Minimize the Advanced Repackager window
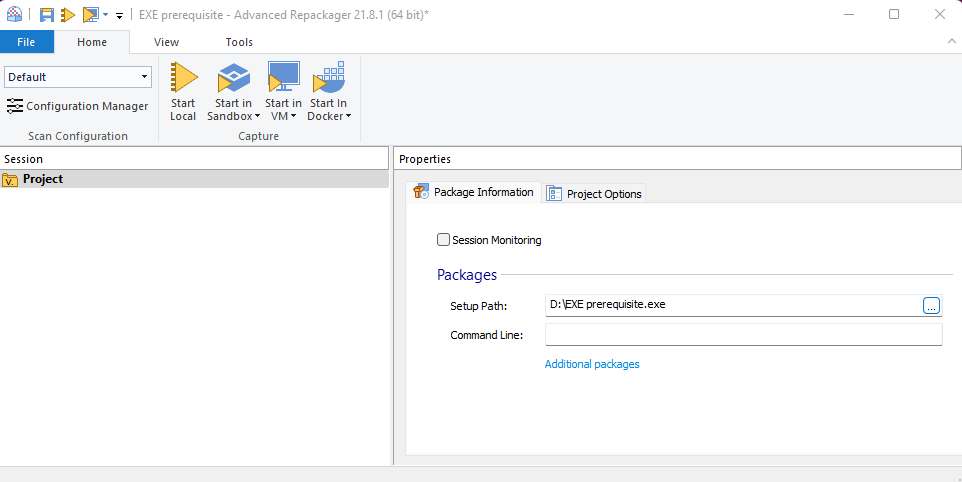This screenshot has width=962, height=482. 848,14
